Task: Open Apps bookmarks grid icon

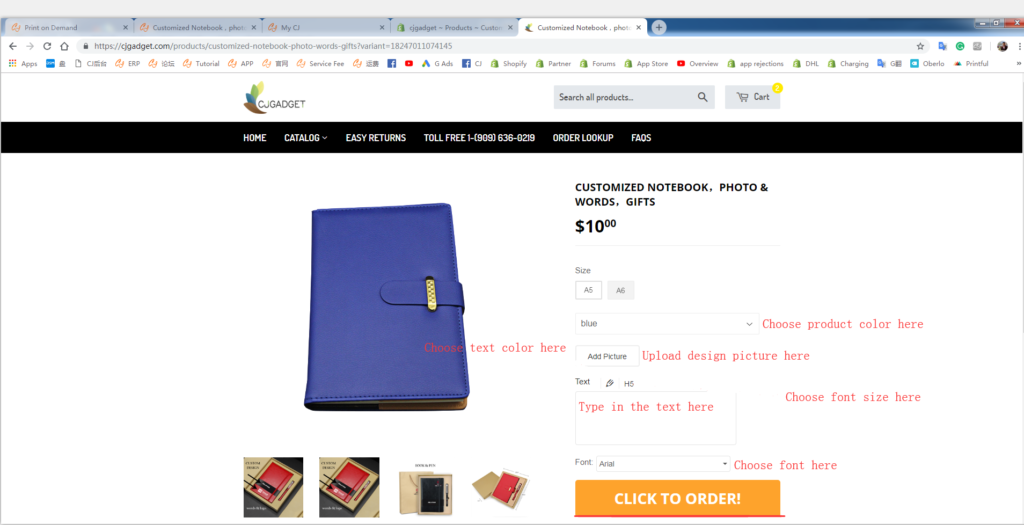Action: point(12,63)
